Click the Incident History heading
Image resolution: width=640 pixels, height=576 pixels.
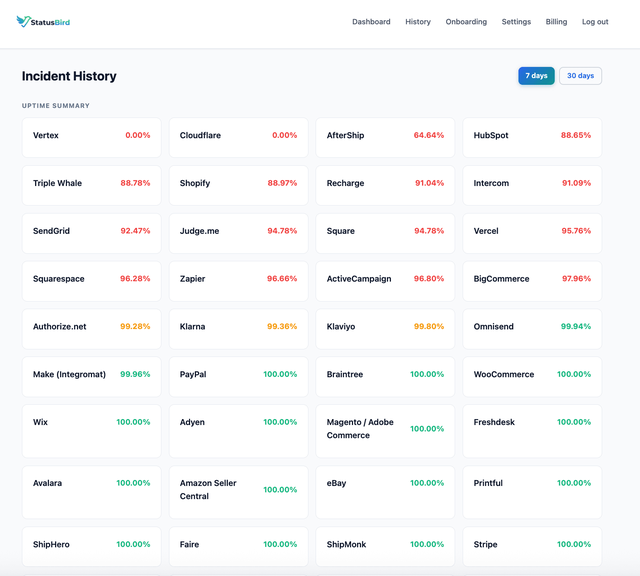(69, 76)
